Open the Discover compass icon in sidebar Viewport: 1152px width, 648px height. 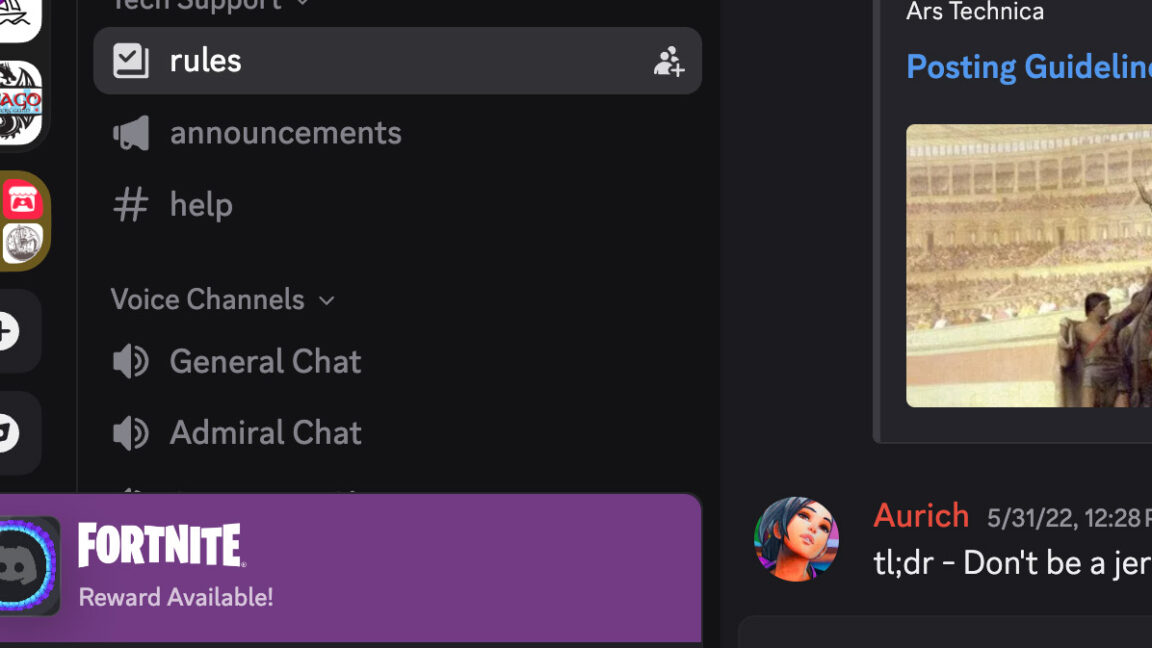tap(8, 433)
